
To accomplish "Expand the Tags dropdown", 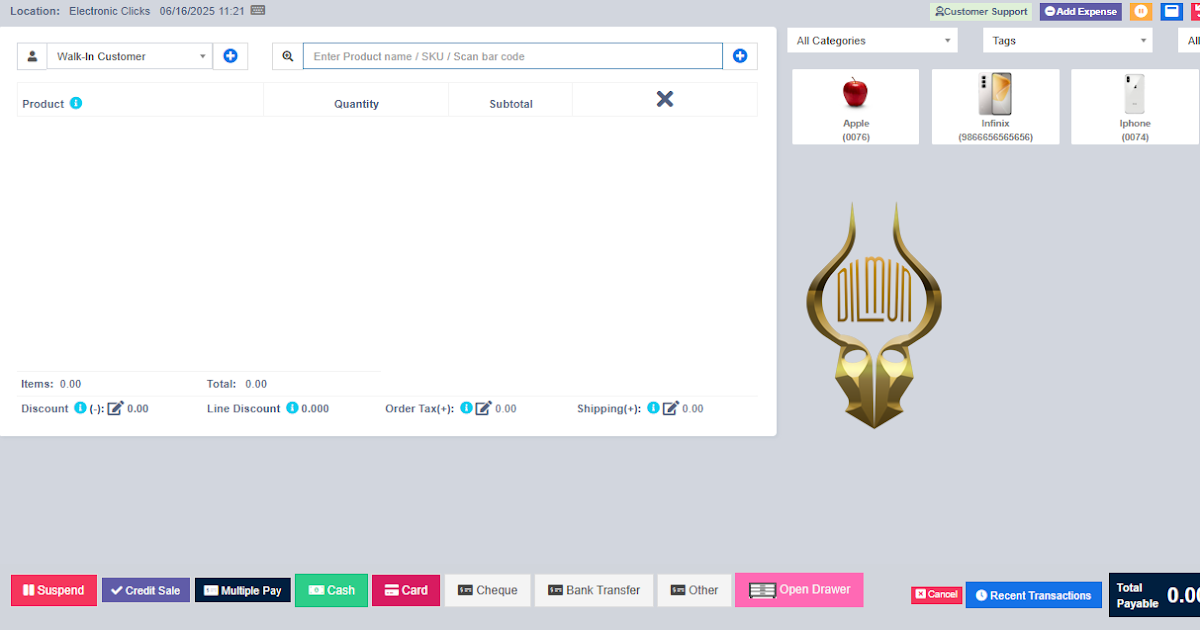I will 1067,40.
